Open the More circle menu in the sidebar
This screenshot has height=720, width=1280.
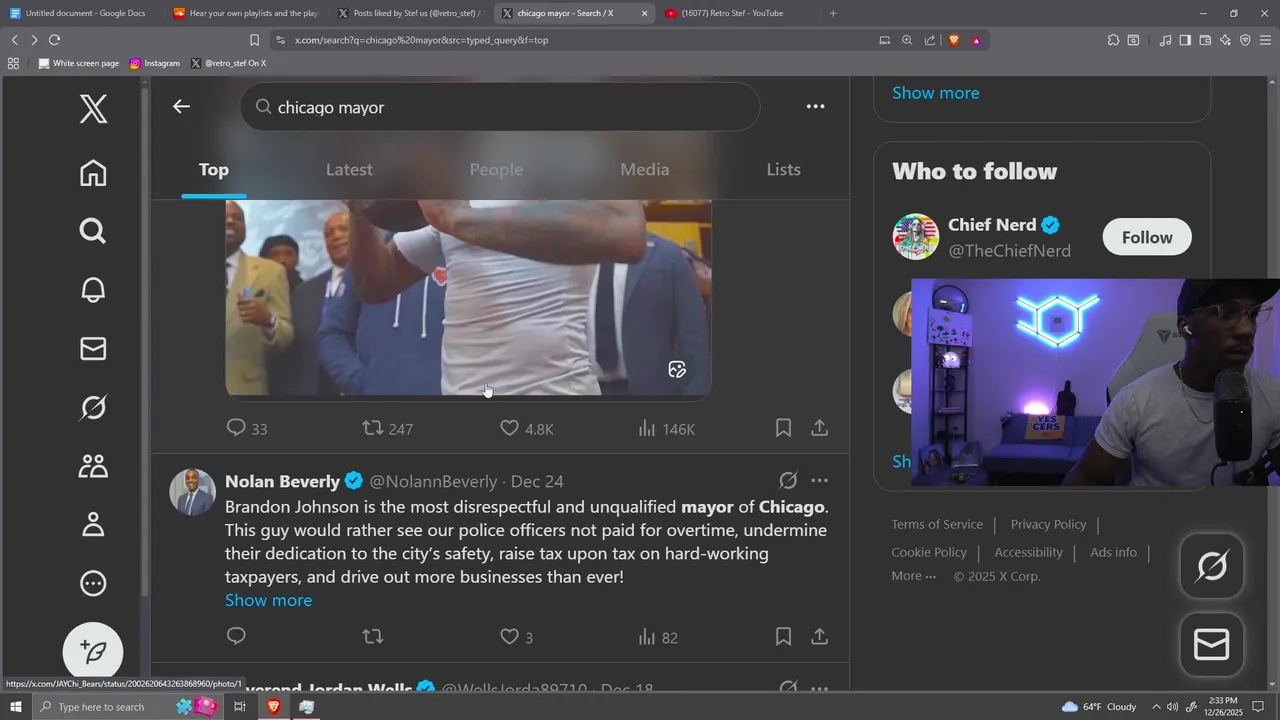93,583
